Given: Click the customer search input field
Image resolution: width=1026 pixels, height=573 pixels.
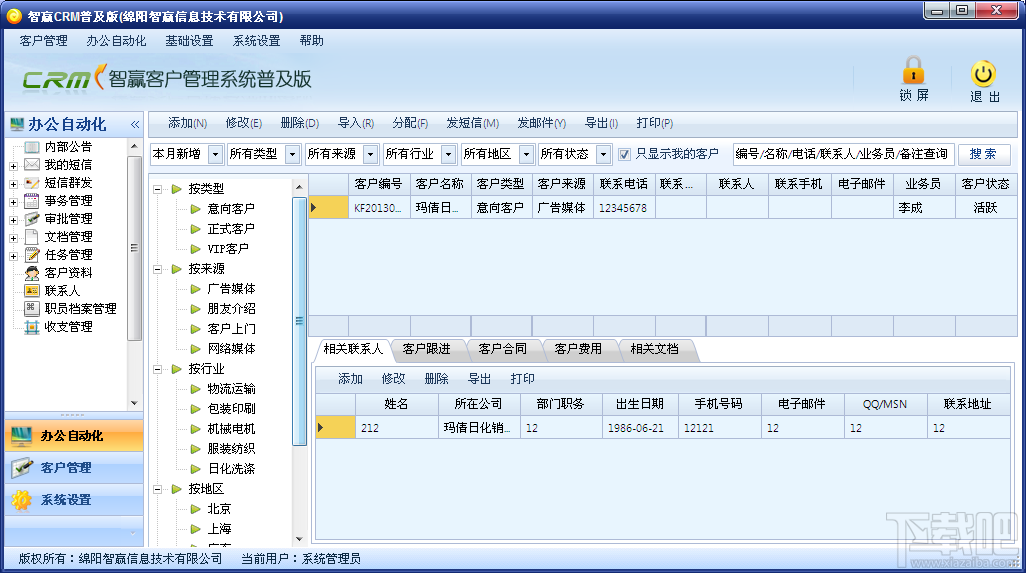Looking at the screenshot, I should [843, 154].
